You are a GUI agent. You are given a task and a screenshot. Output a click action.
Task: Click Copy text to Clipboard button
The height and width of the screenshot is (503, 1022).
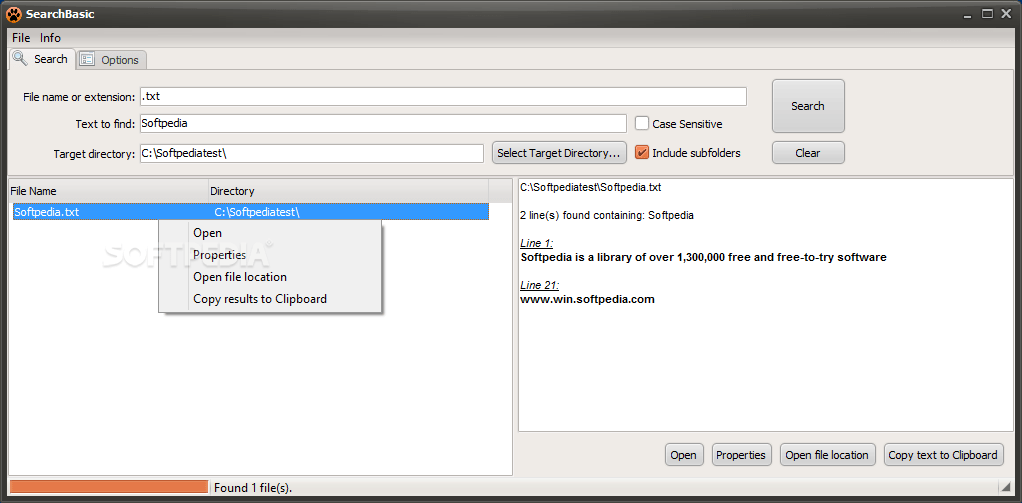[x=943, y=455]
